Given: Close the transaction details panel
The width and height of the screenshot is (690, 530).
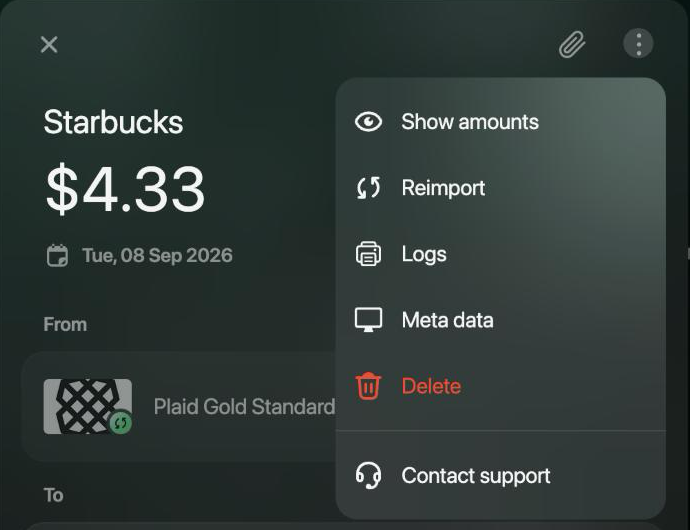Looking at the screenshot, I should (49, 44).
